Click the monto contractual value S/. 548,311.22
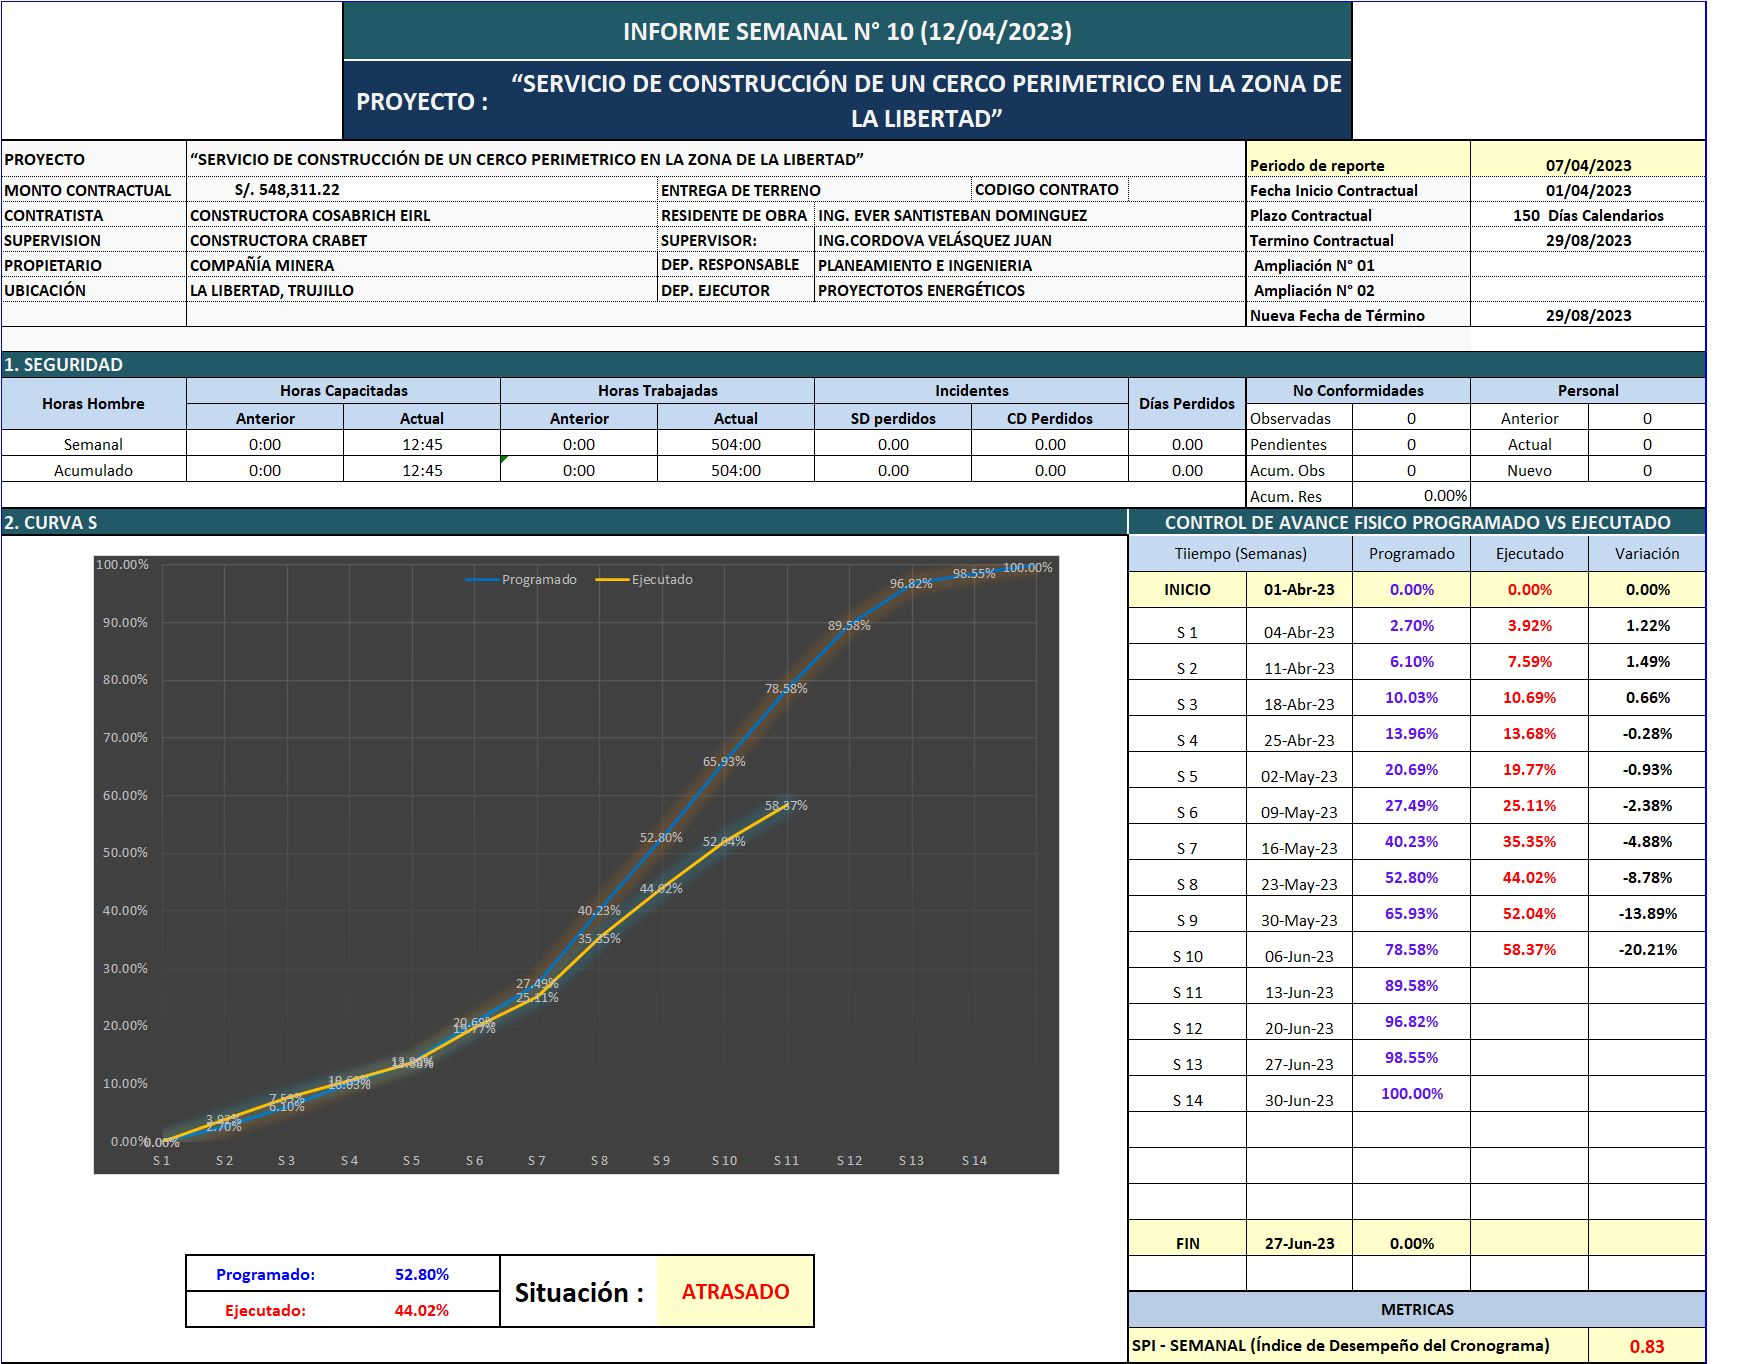The width and height of the screenshot is (1742, 1364). 287,190
